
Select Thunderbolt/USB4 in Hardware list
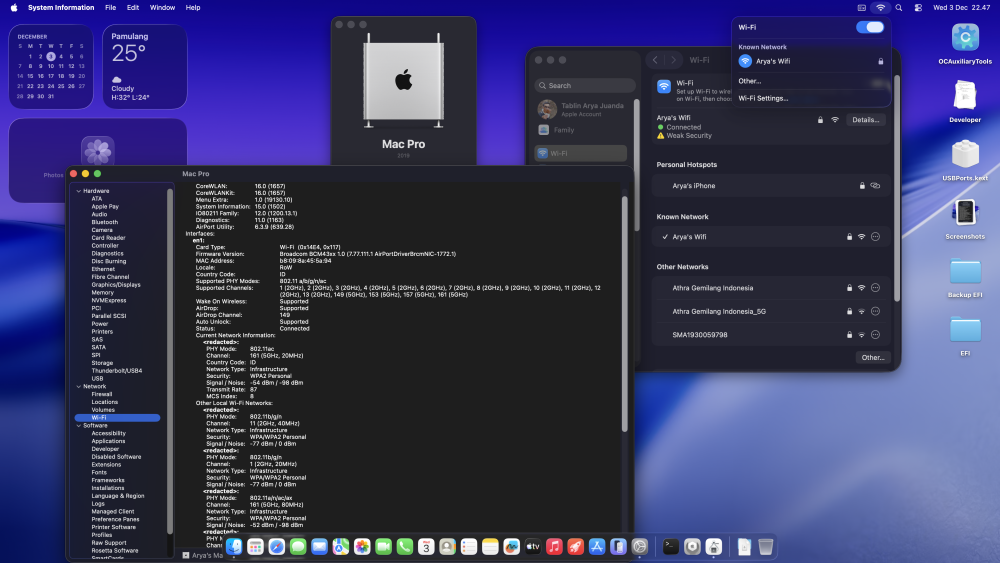(117, 370)
